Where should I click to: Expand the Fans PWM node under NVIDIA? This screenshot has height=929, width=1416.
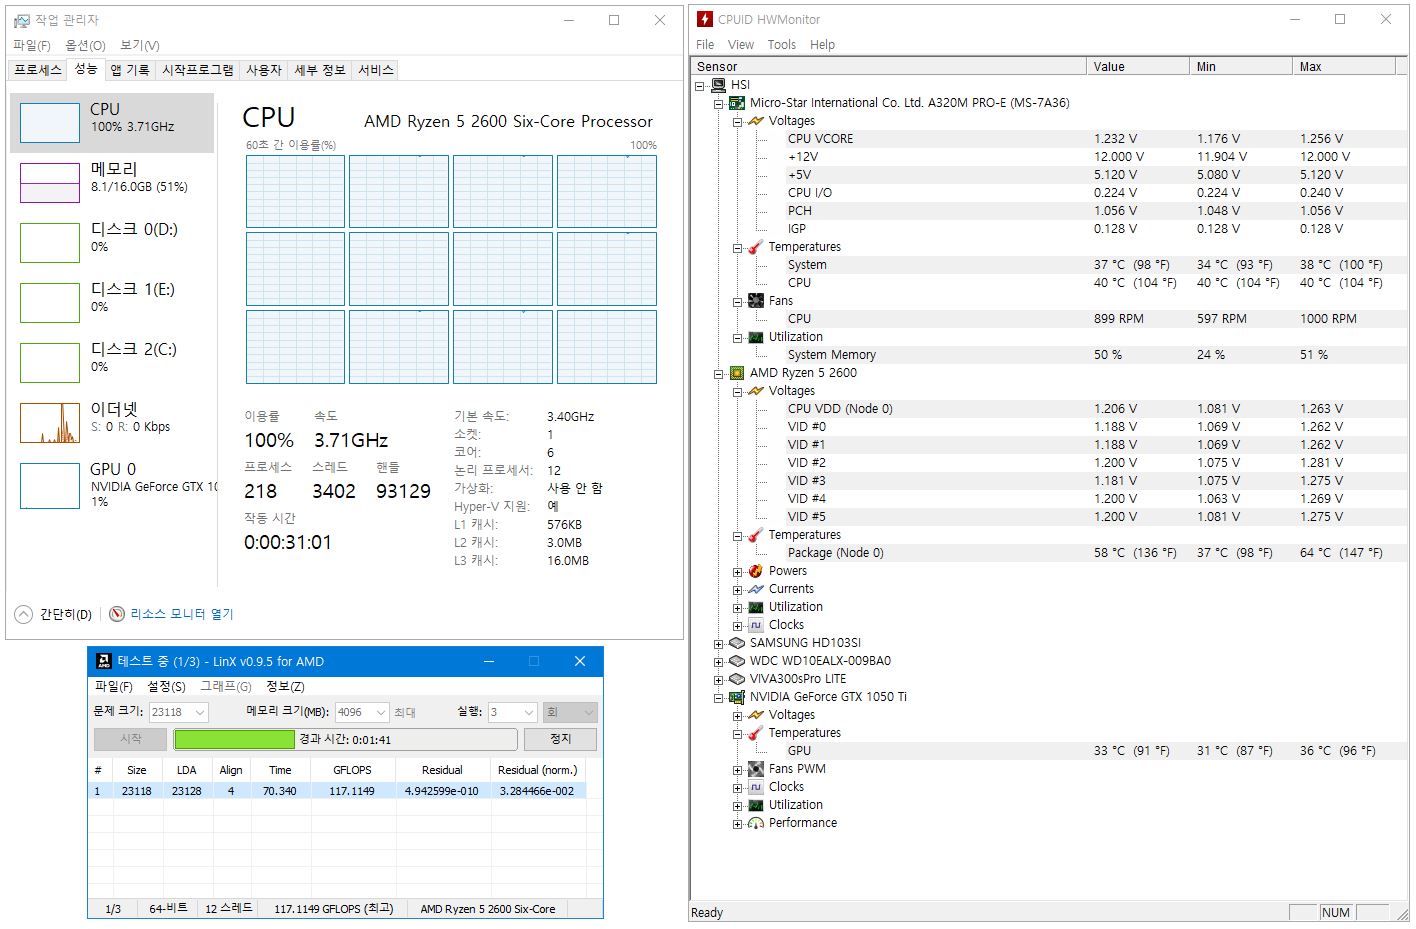(737, 770)
